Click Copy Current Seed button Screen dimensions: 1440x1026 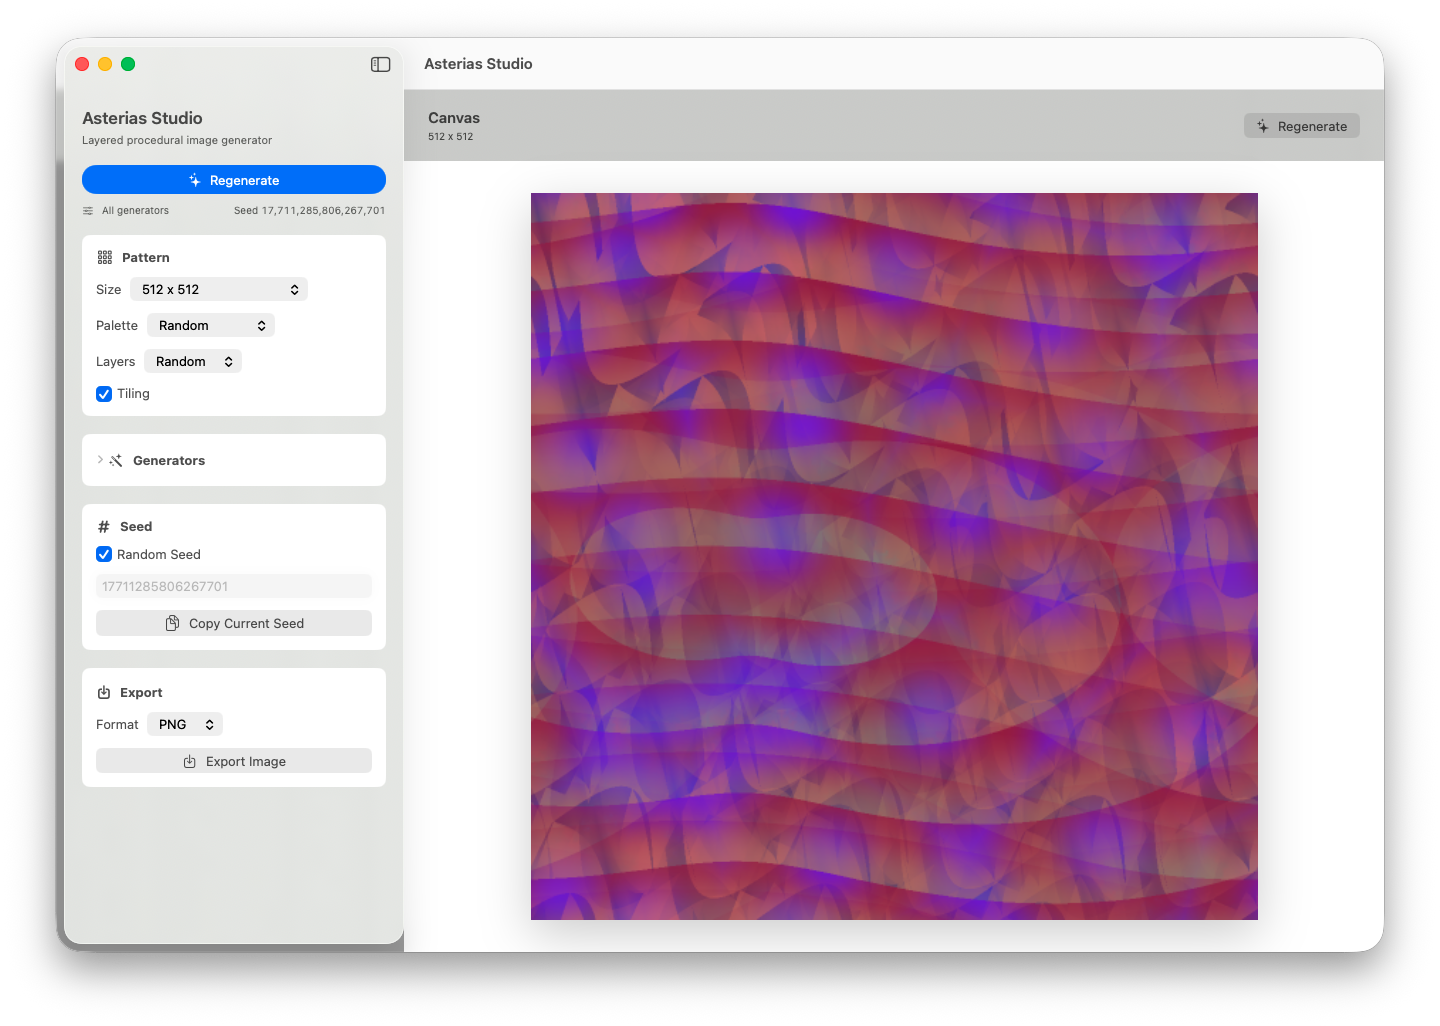[x=234, y=623]
